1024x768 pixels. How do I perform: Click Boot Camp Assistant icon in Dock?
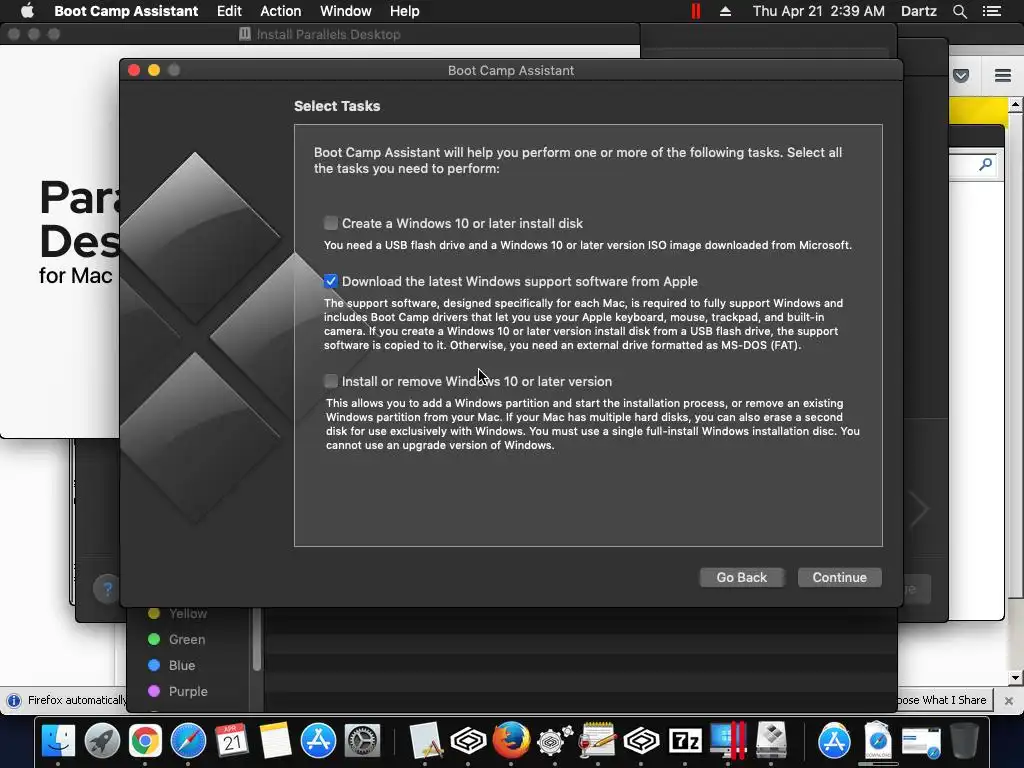[771, 741]
